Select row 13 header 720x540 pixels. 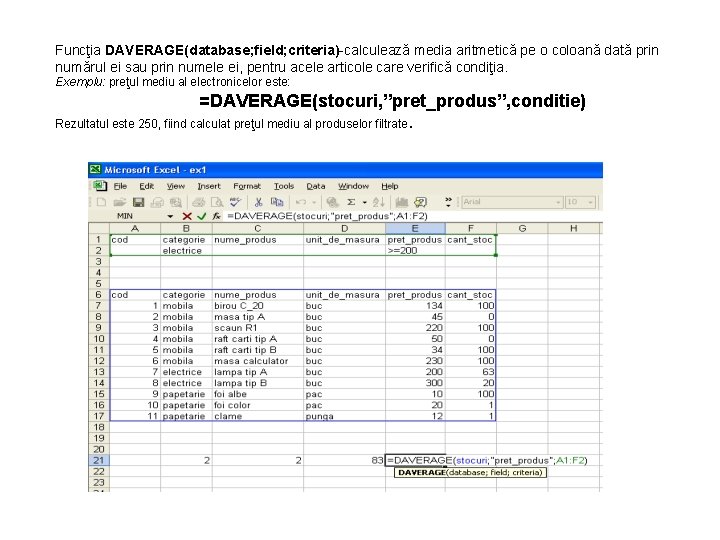[x=99, y=371]
